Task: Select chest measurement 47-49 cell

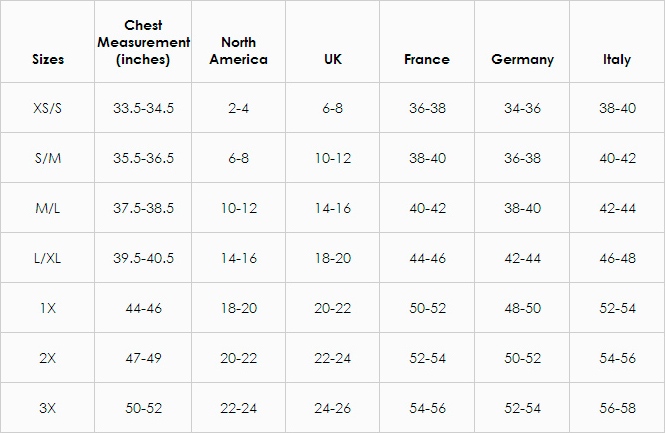Action: pyautogui.click(x=143, y=358)
